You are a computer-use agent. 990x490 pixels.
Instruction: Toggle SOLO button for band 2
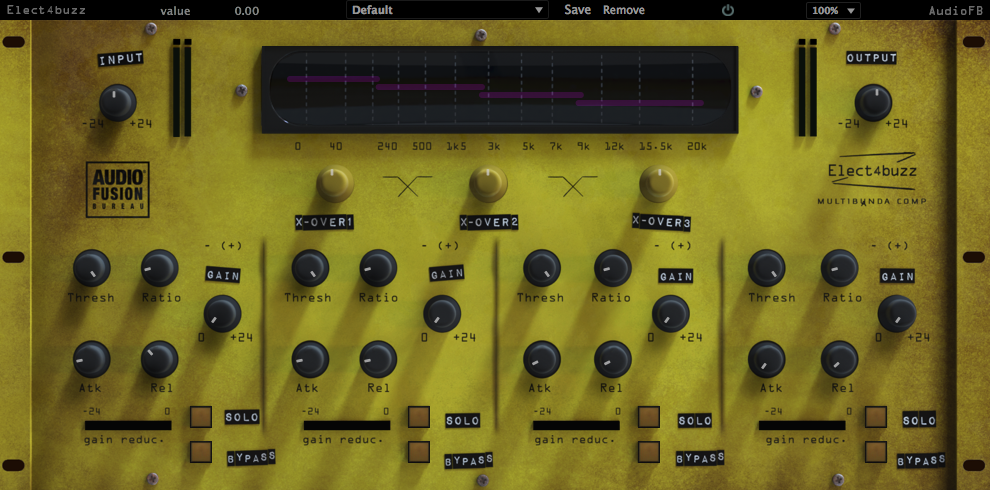tap(419, 417)
